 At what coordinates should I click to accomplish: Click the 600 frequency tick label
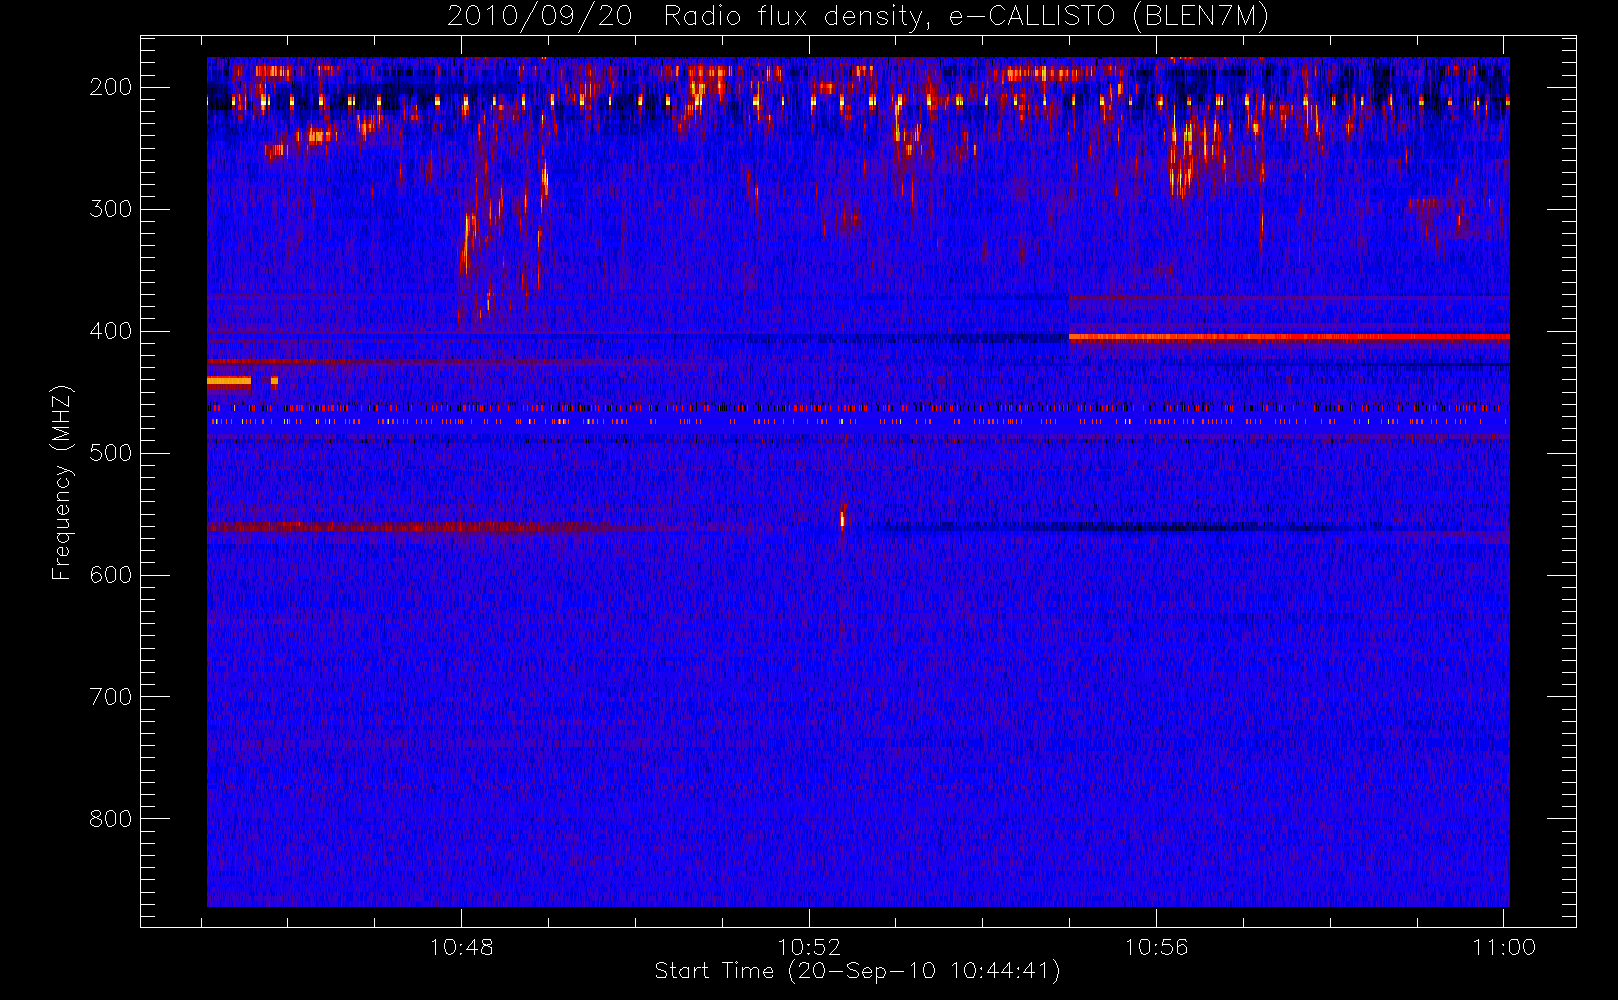coord(111,575)
